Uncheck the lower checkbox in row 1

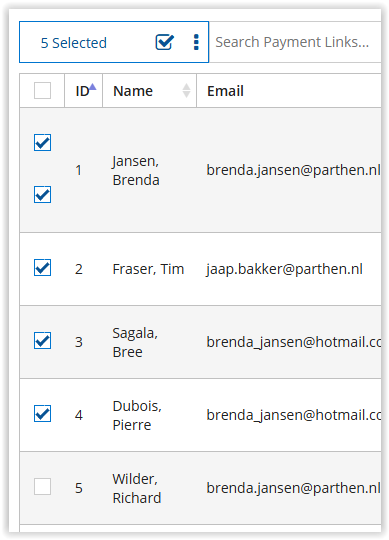click(42, 195)
